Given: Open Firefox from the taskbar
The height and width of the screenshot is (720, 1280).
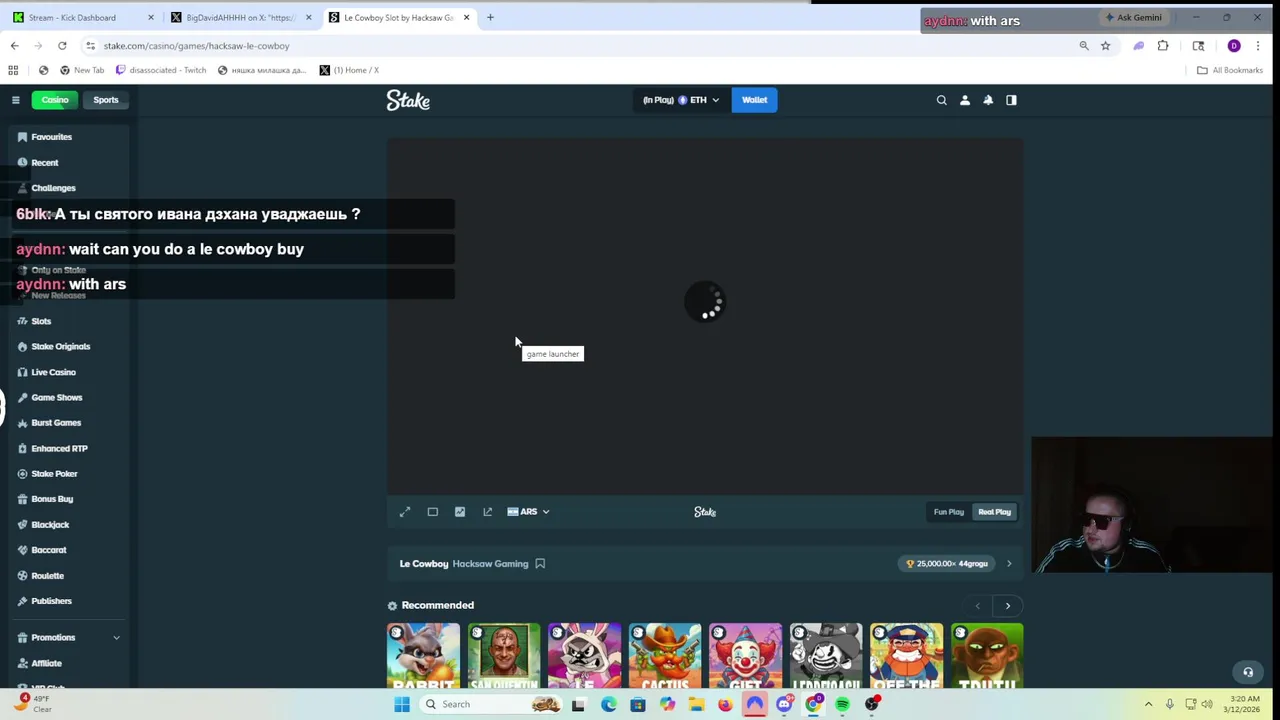Looking at the screenshot, I should point(725,704).
